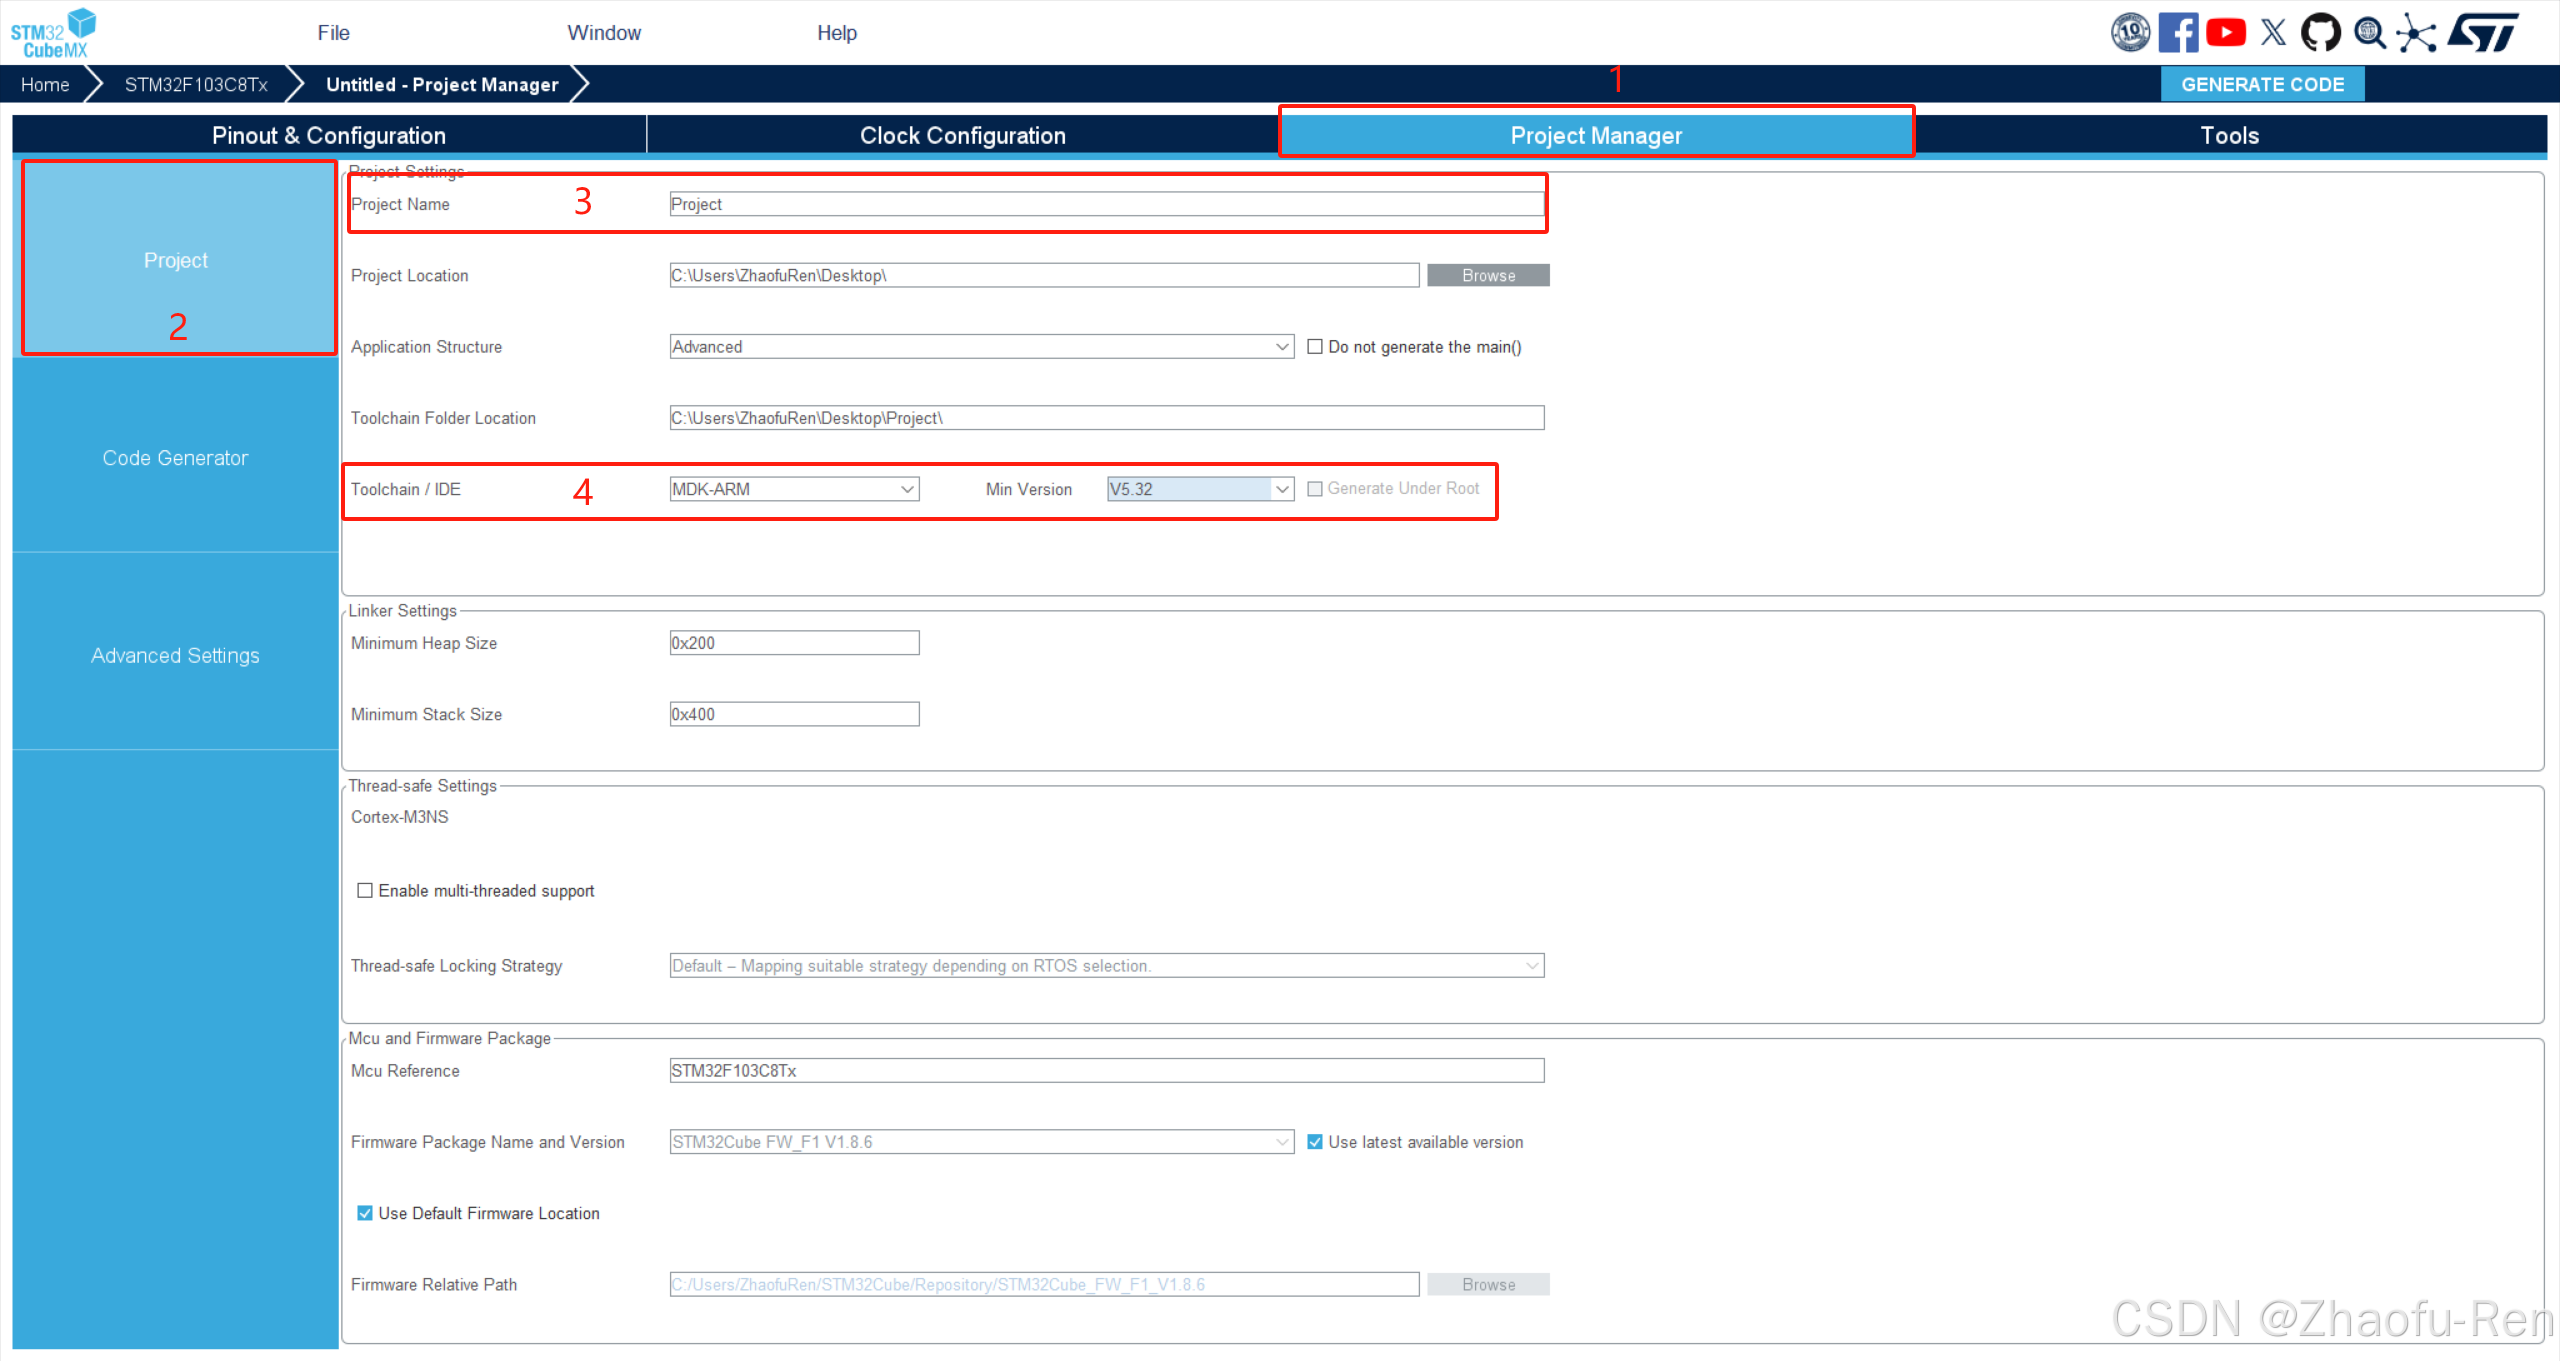This screenshot has height=1361, width=2560.
Task: Click the STM32F103C8Tx breadcrumb
Action: 196,85
